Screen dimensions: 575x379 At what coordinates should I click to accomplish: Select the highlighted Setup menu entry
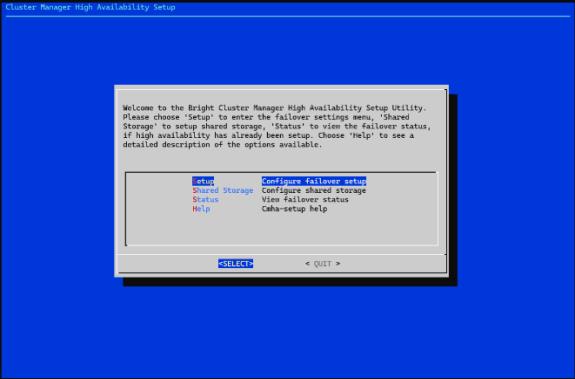coord(203,181)
